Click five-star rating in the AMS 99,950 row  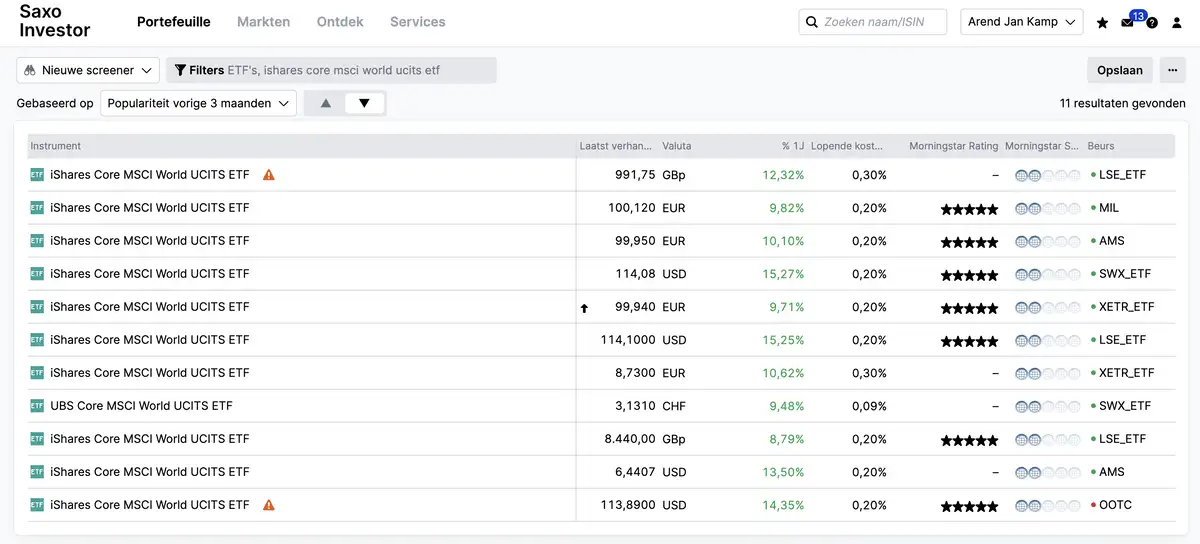tap(969, 242)
